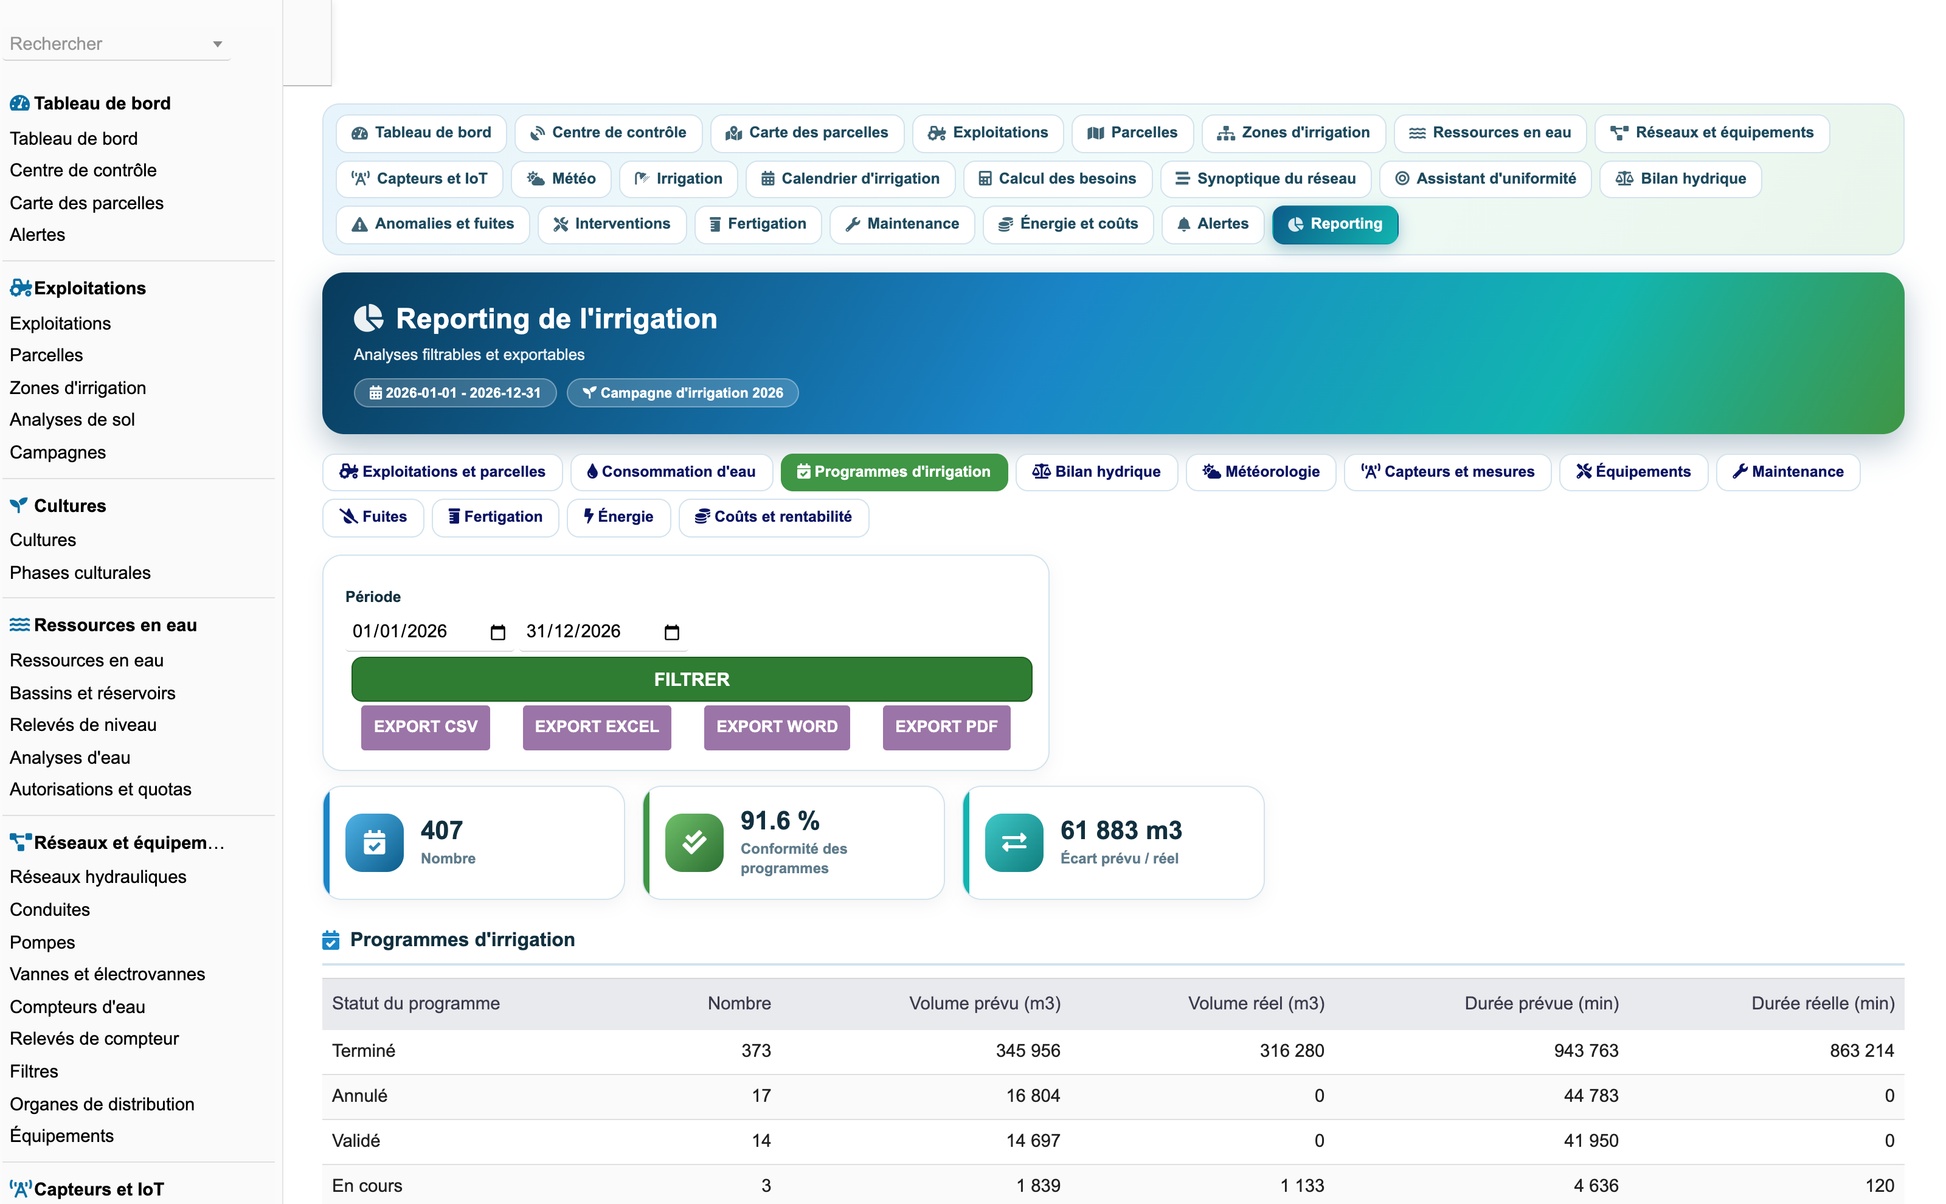This screenshot has width=1946, height=1204.
Task: Click the gauge icon in Tableau de bord top tab
Action: click(x=359, y=133)
